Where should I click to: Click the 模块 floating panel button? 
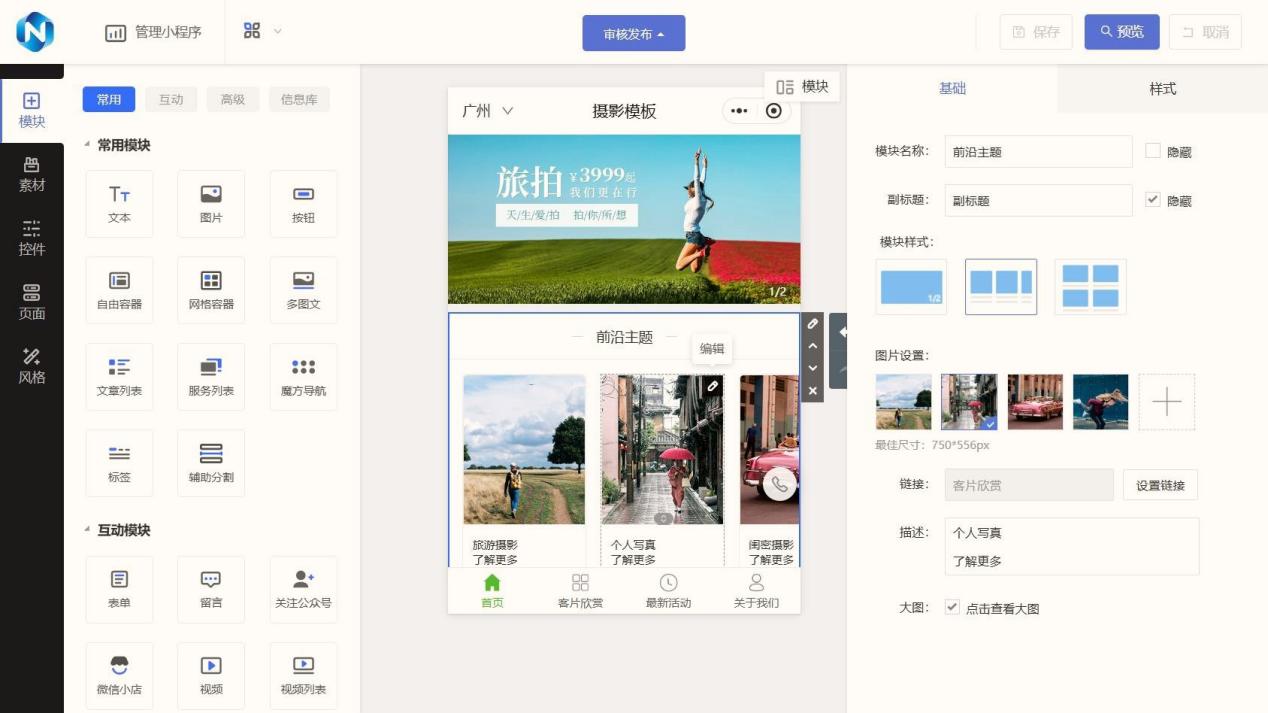(x=802, y=86)
